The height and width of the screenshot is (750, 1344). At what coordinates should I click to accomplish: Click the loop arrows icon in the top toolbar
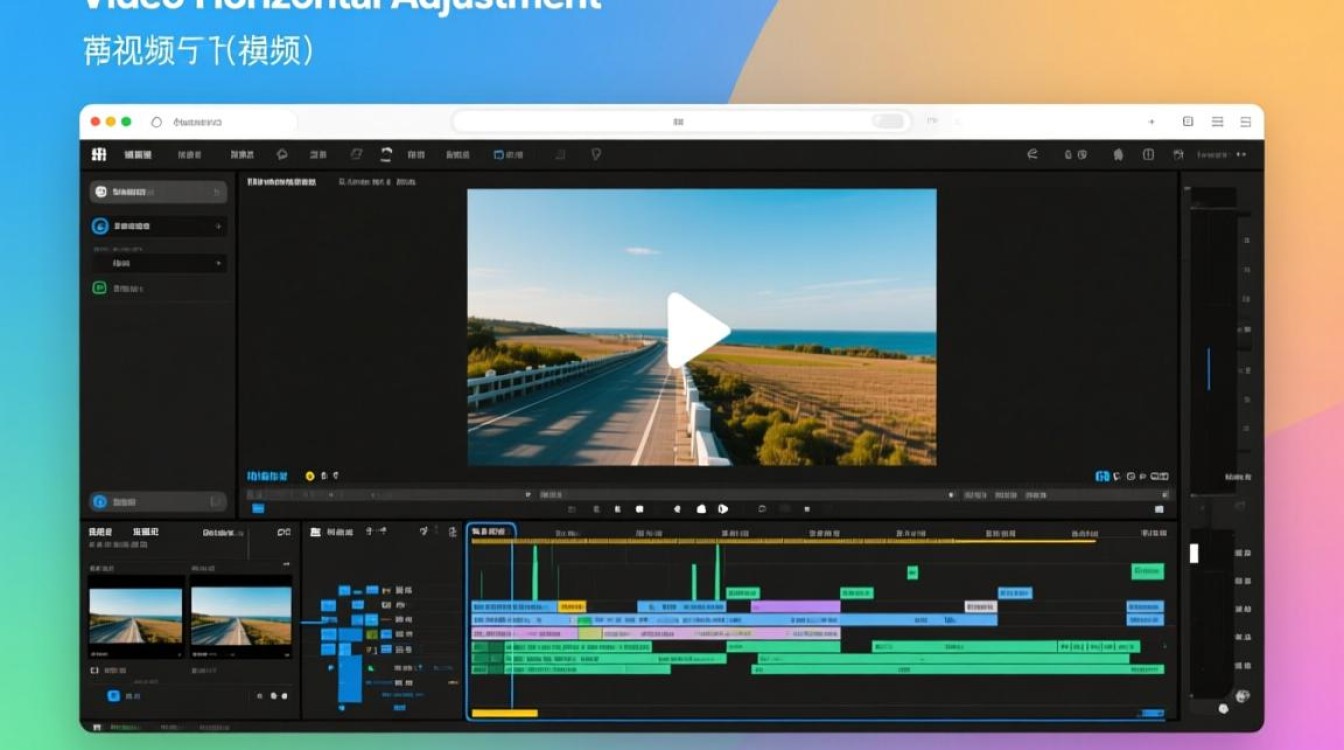pyautogui.click(x=386, y=154)
